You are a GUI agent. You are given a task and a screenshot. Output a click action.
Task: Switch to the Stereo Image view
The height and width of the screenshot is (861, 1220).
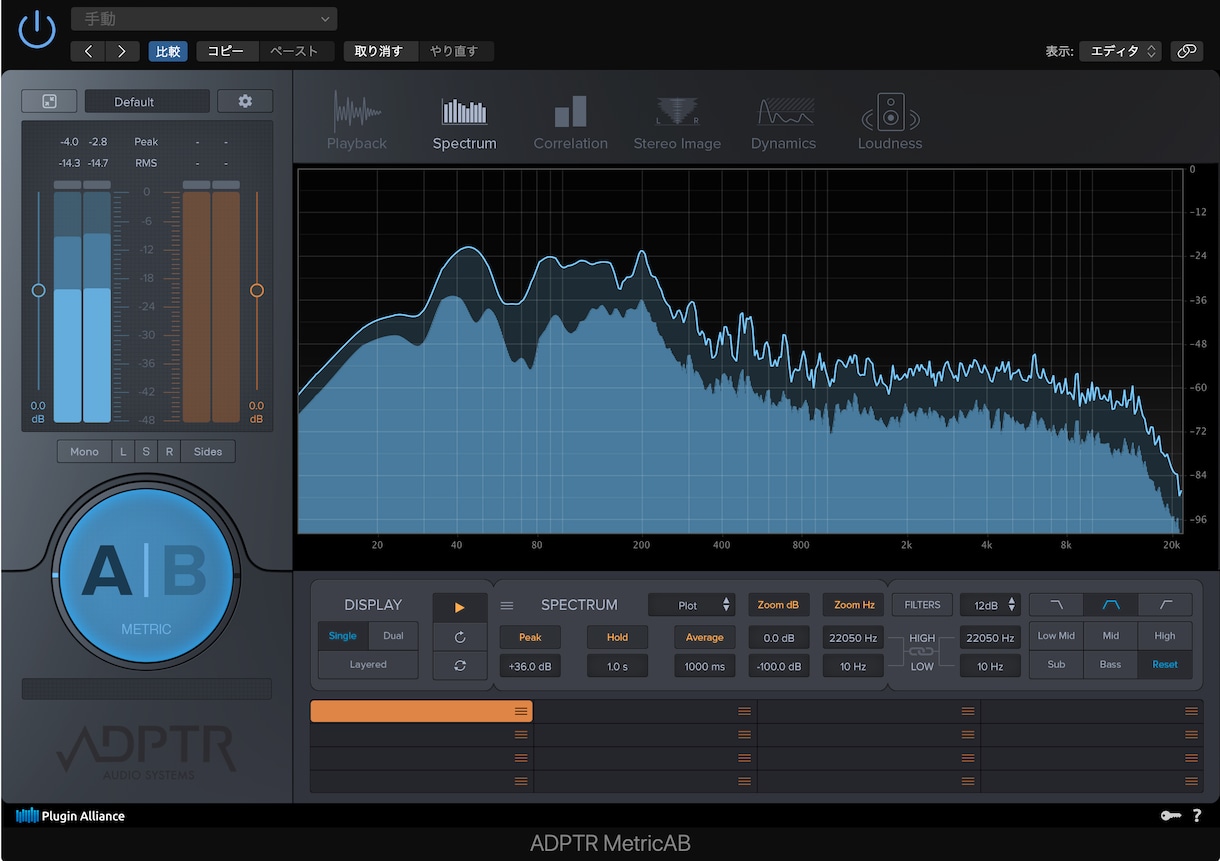677,121
